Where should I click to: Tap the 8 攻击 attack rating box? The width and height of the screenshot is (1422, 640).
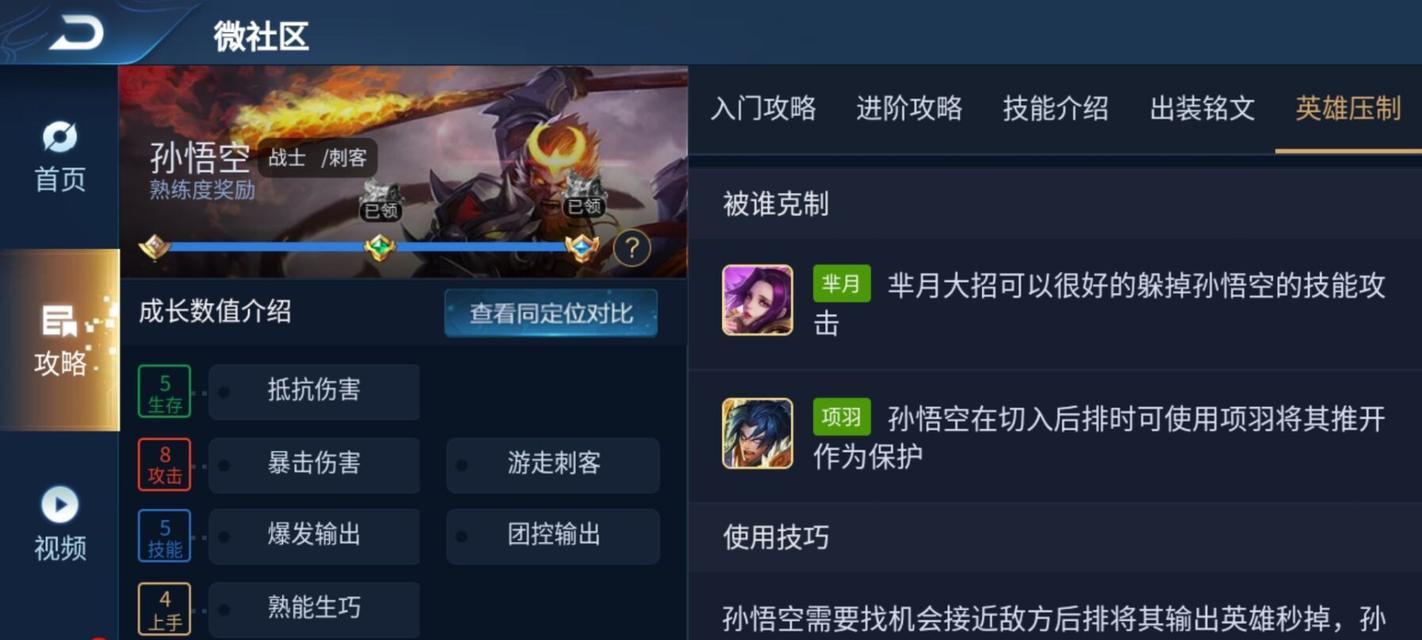click(x=165, y=465)
